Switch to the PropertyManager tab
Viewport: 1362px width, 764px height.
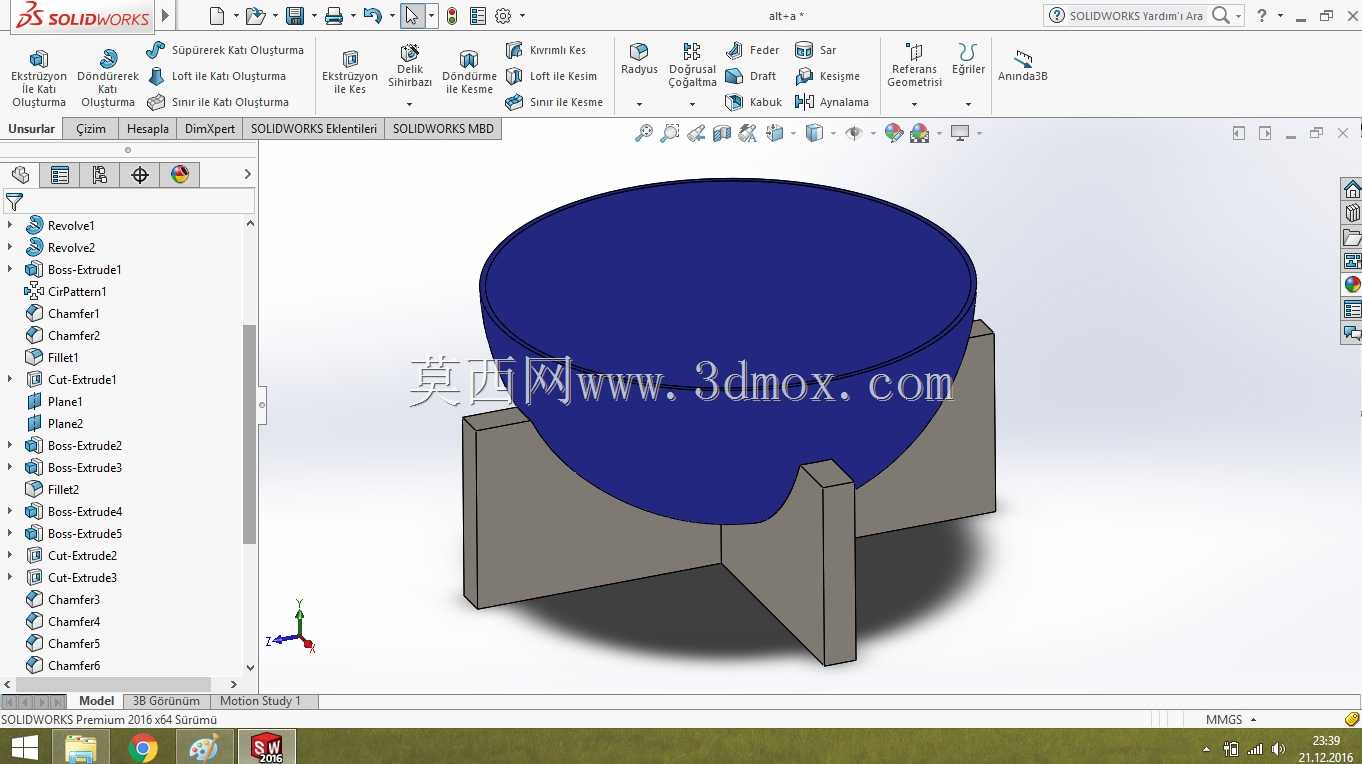tap(60, 175)
